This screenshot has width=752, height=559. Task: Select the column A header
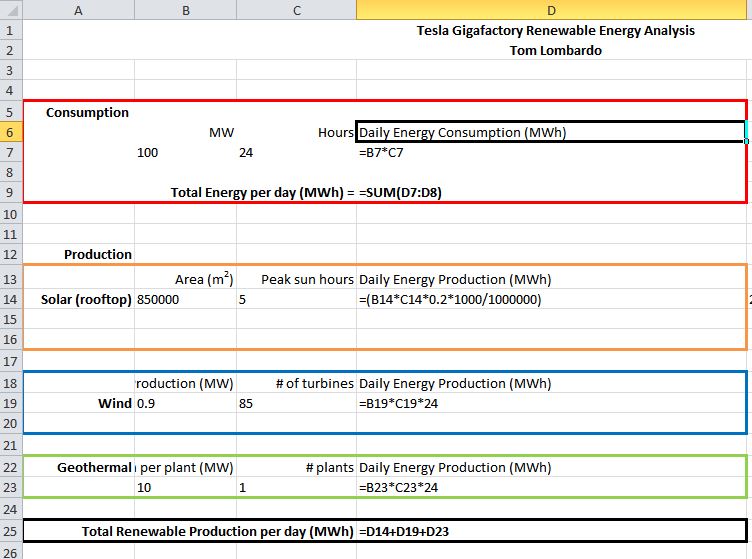pos(79,10)
